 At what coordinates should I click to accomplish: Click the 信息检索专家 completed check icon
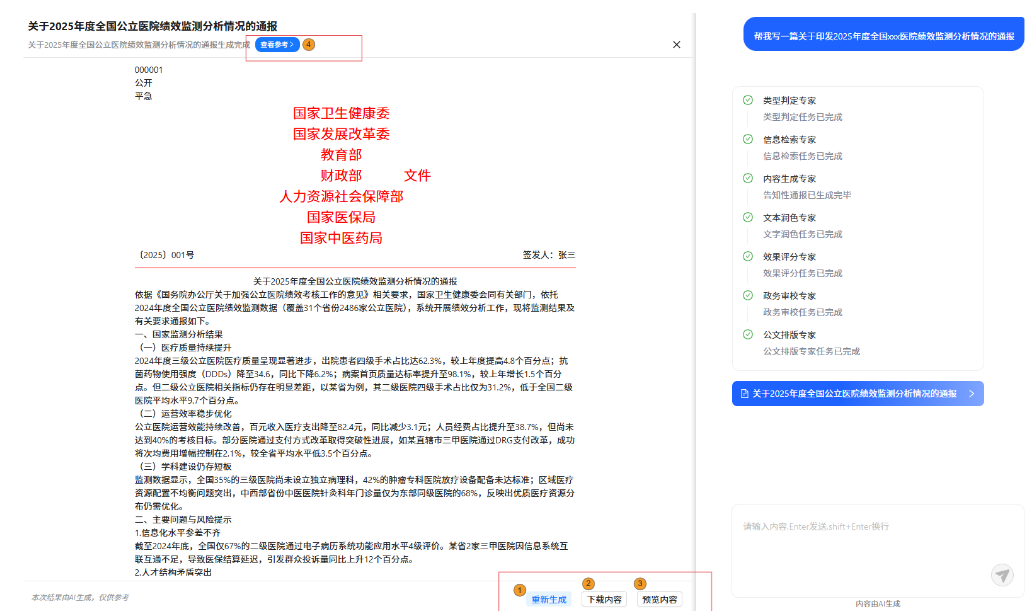coord(748,139)
